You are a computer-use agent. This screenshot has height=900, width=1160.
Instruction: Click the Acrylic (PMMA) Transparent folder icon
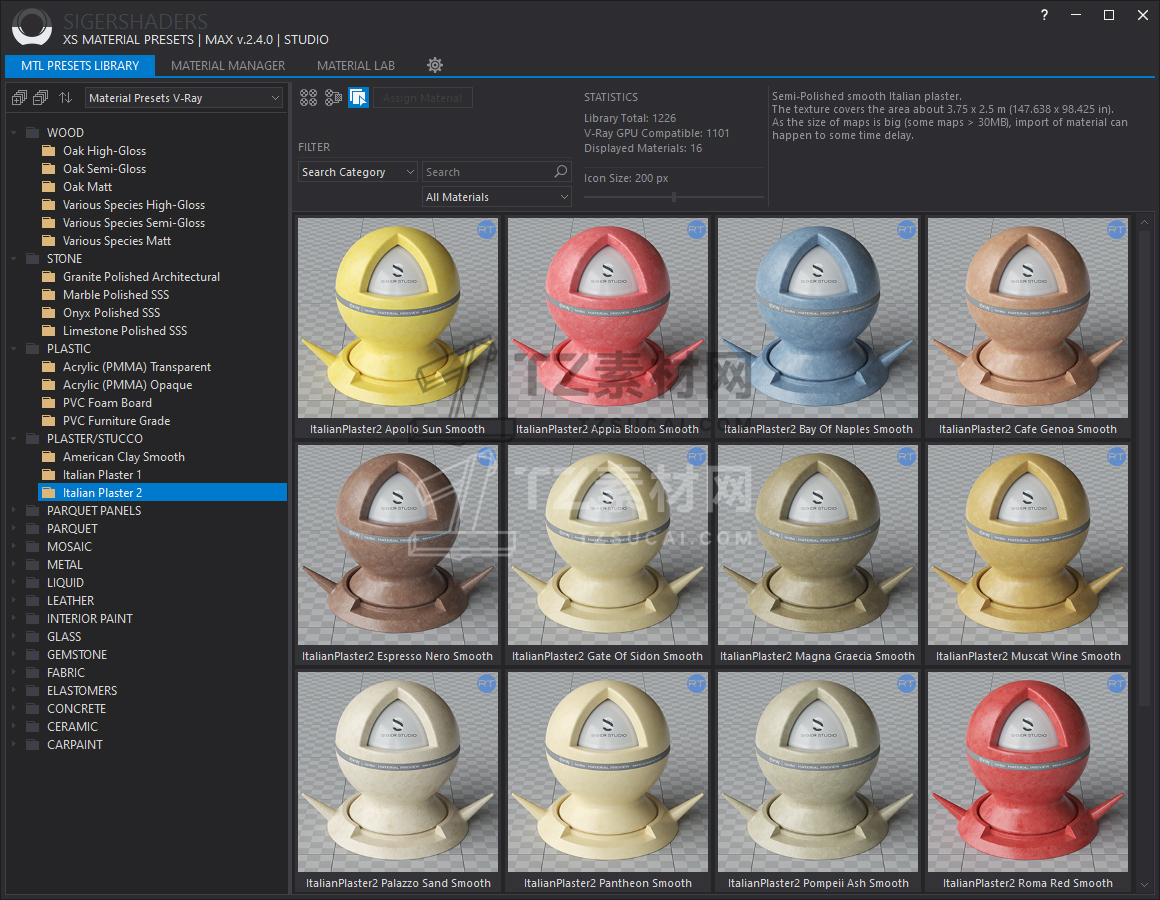pos(49,367)
